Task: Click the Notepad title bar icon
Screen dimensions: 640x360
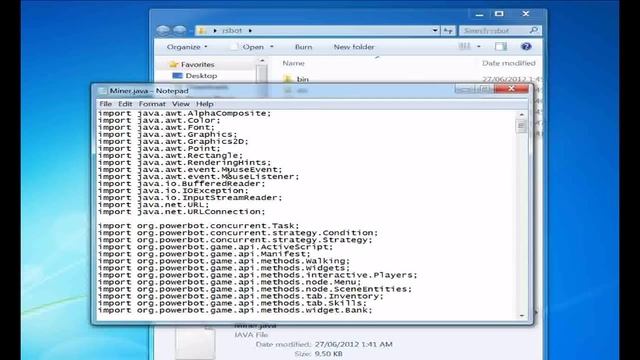Action: pyautogui.click(x=102, y=91)
